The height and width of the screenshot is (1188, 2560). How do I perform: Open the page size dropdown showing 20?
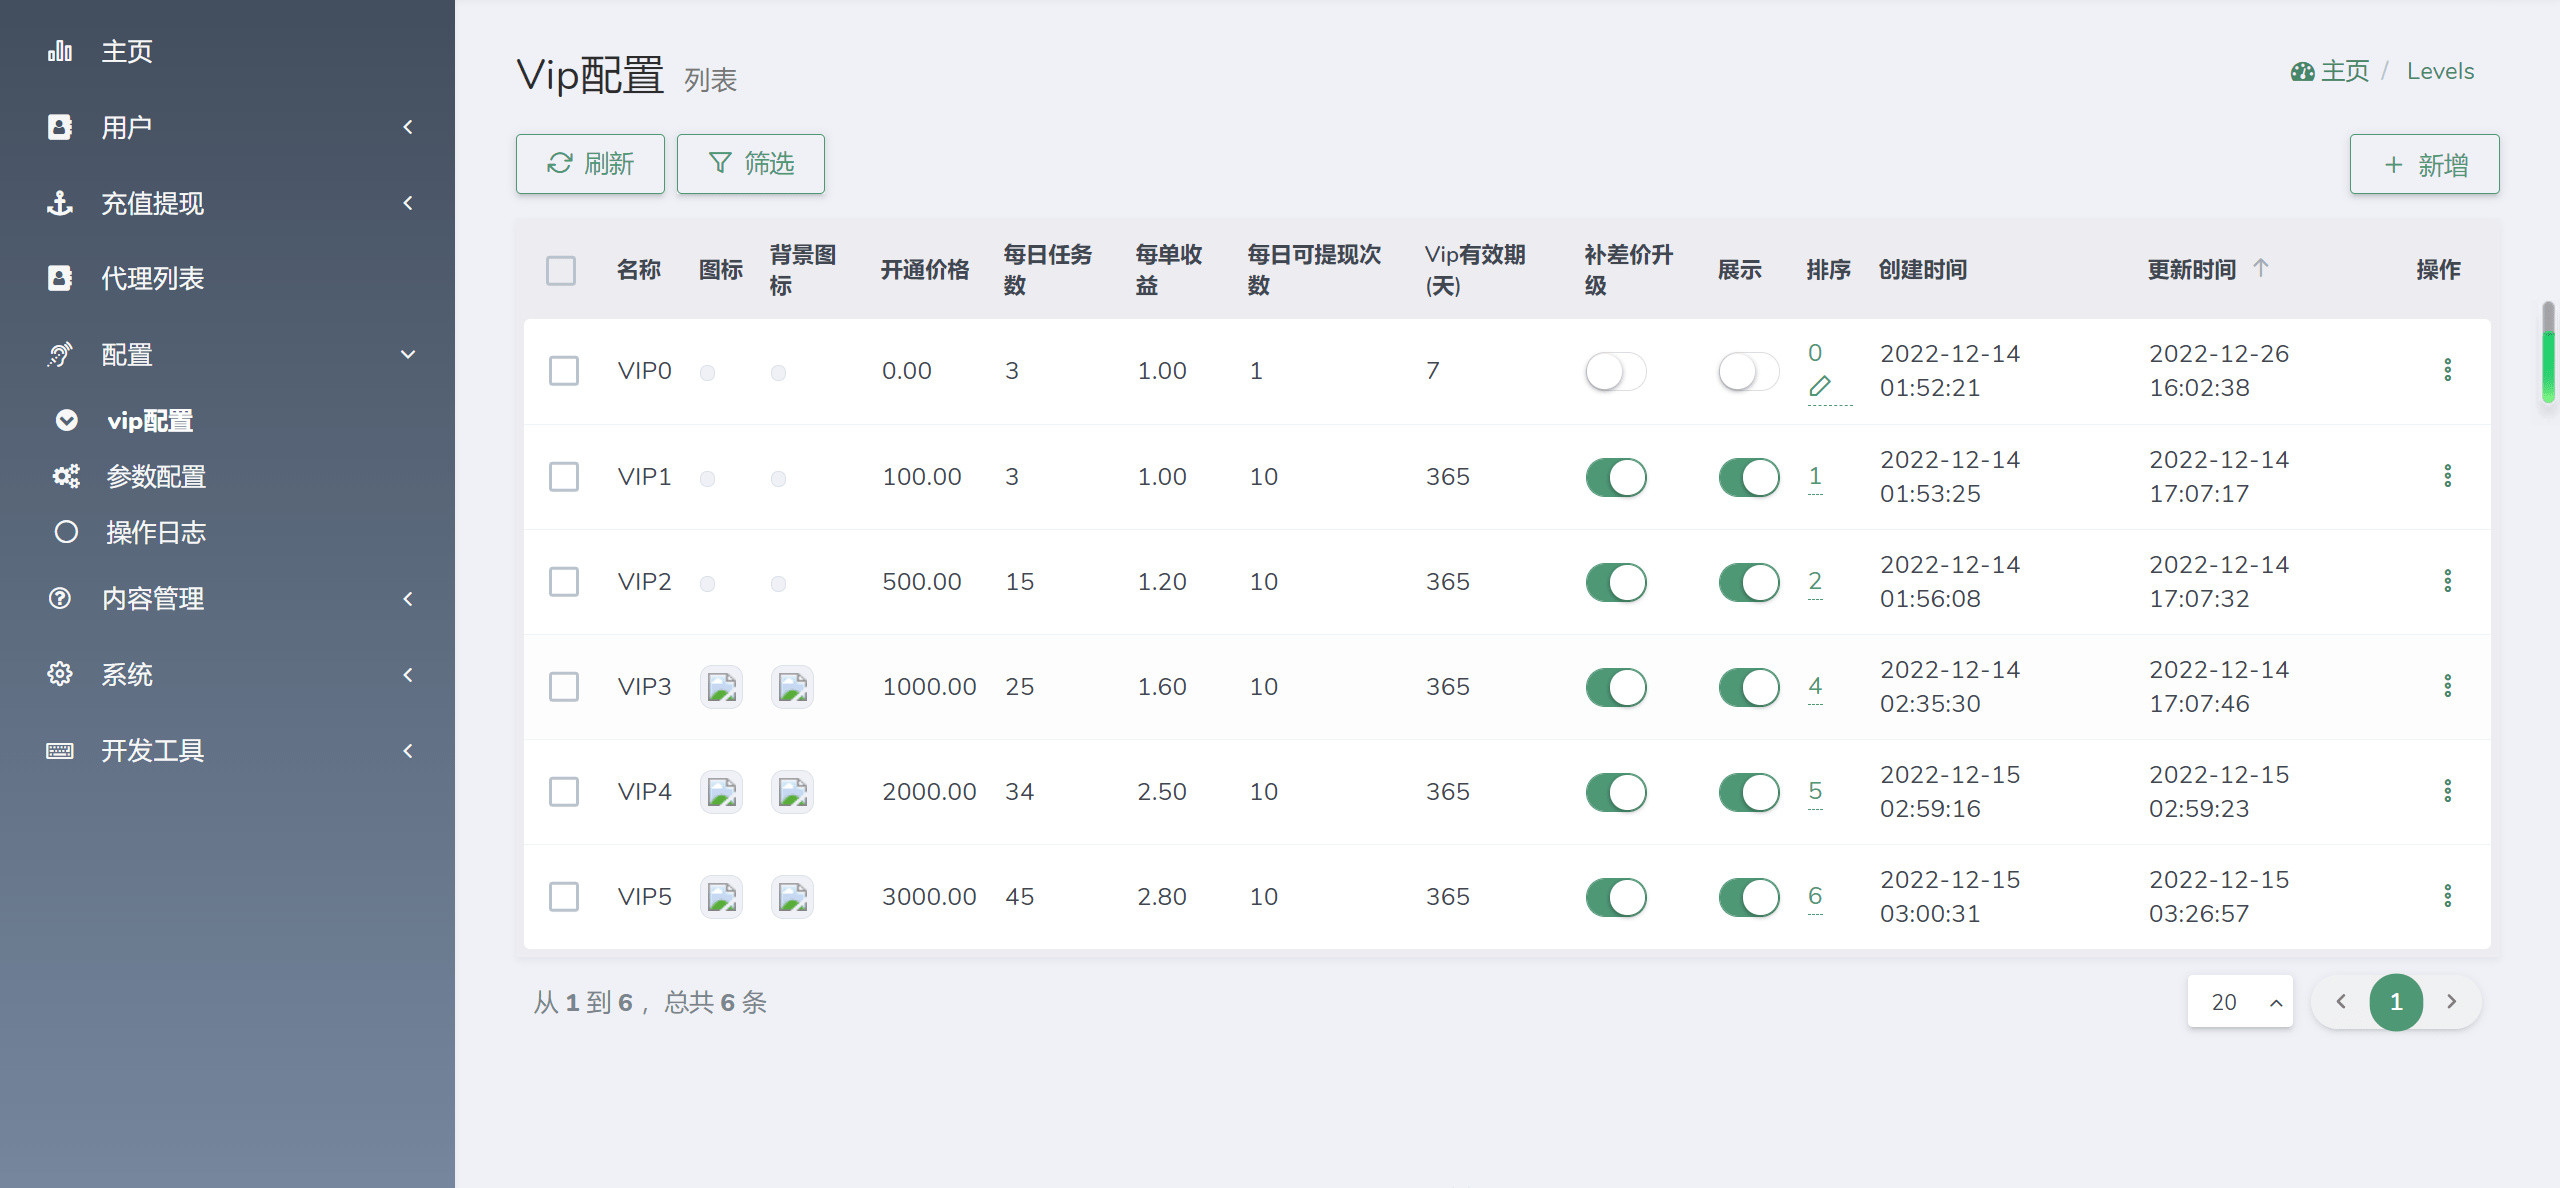click(x=2240, y=1002)
